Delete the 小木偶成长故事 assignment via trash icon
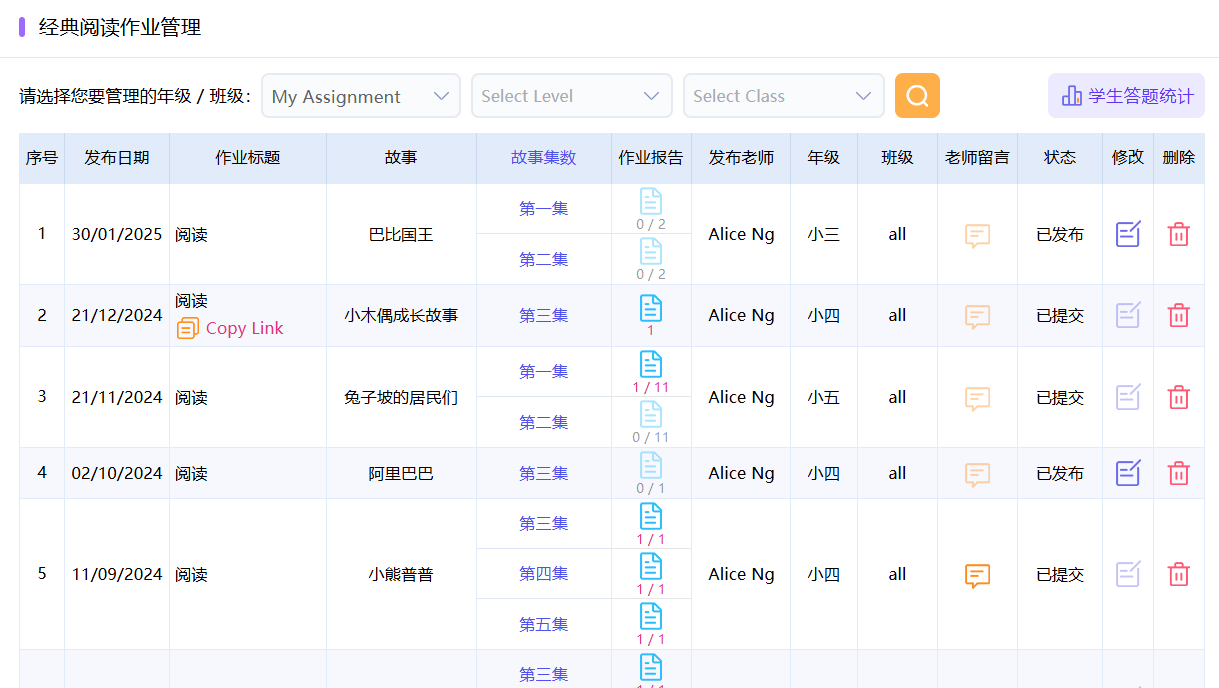Screen dimensions: 1219x688 pyautogui.click(x=1179, y=315)
